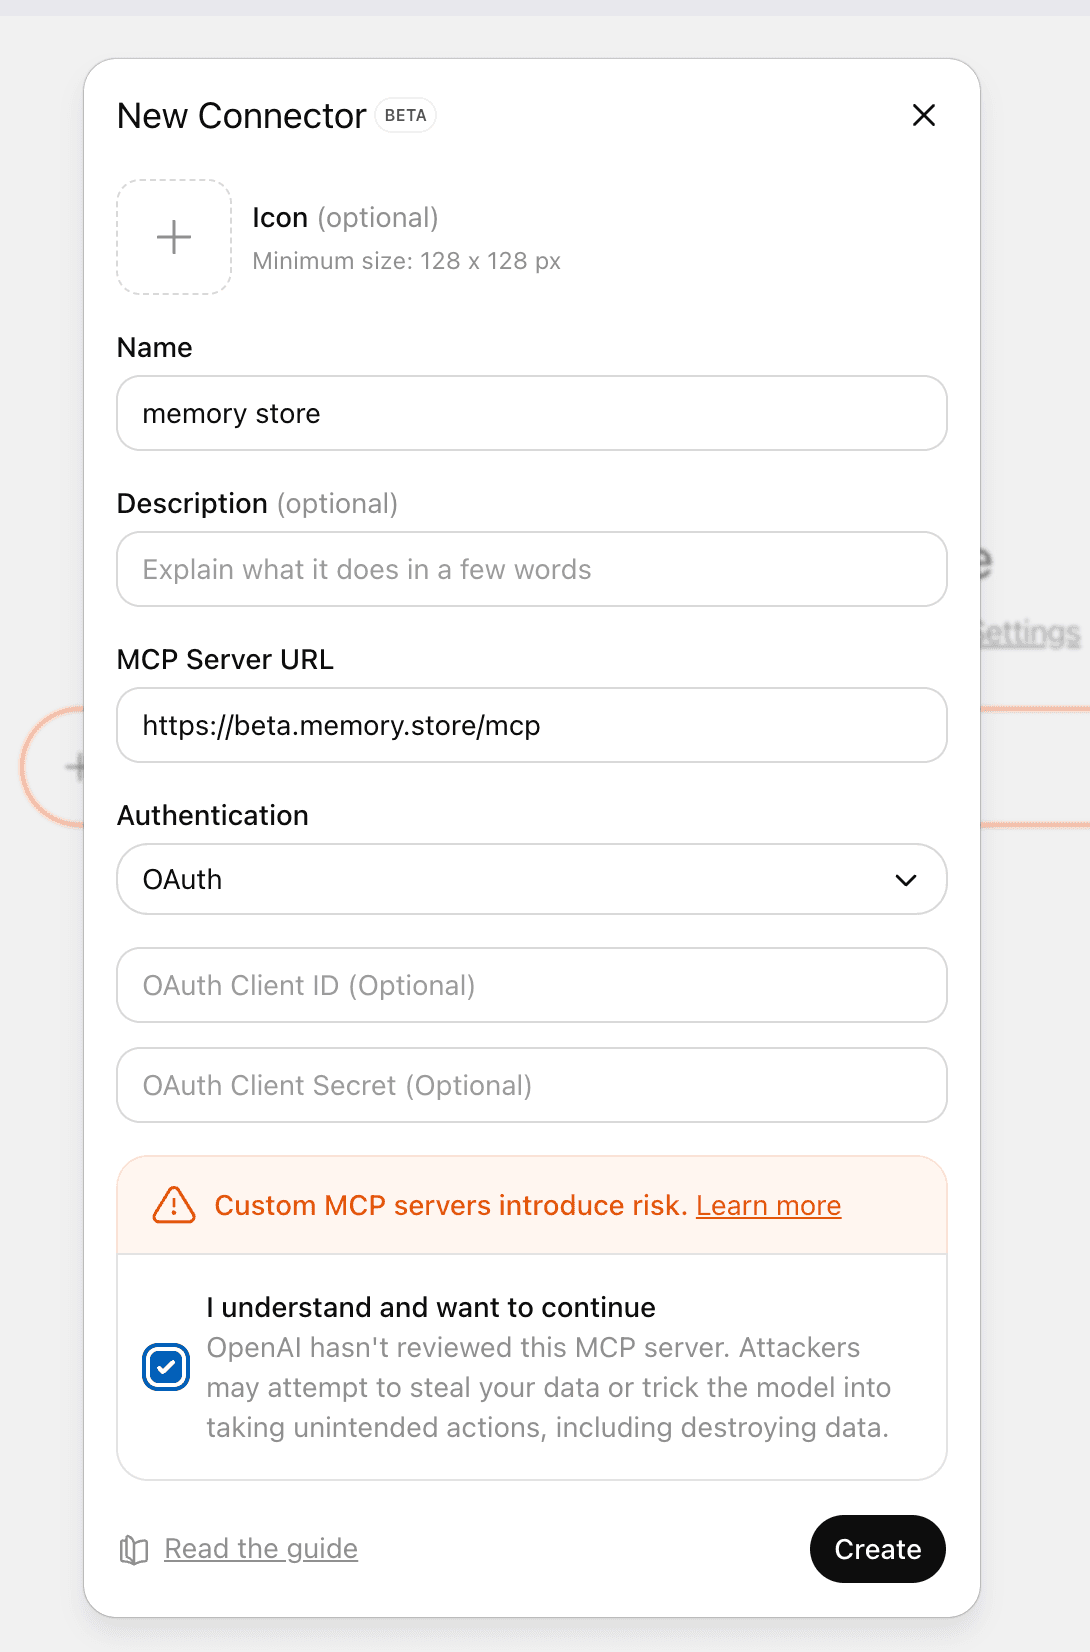Click the Create button
1090x1652 pixels.
pos(878,1549)
